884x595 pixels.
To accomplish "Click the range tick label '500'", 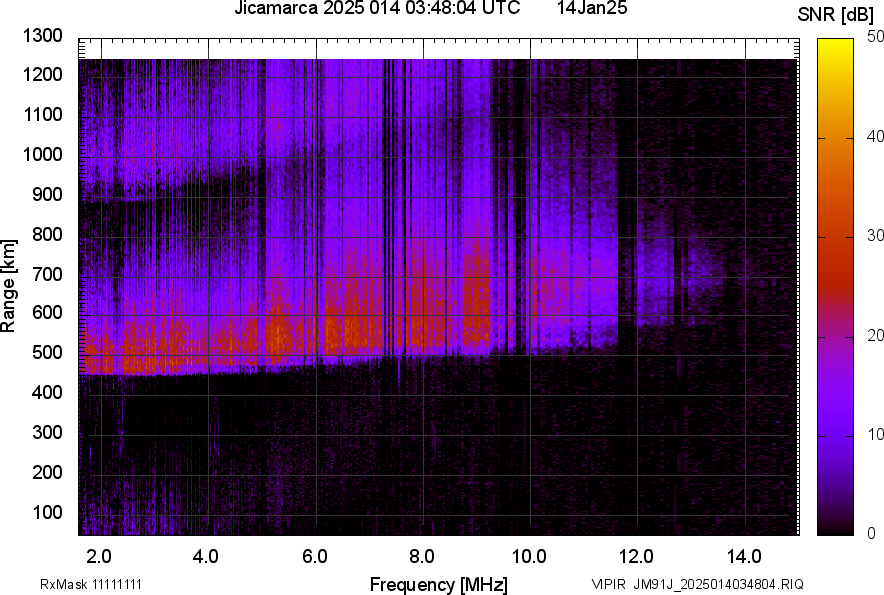I will point(47,352).
